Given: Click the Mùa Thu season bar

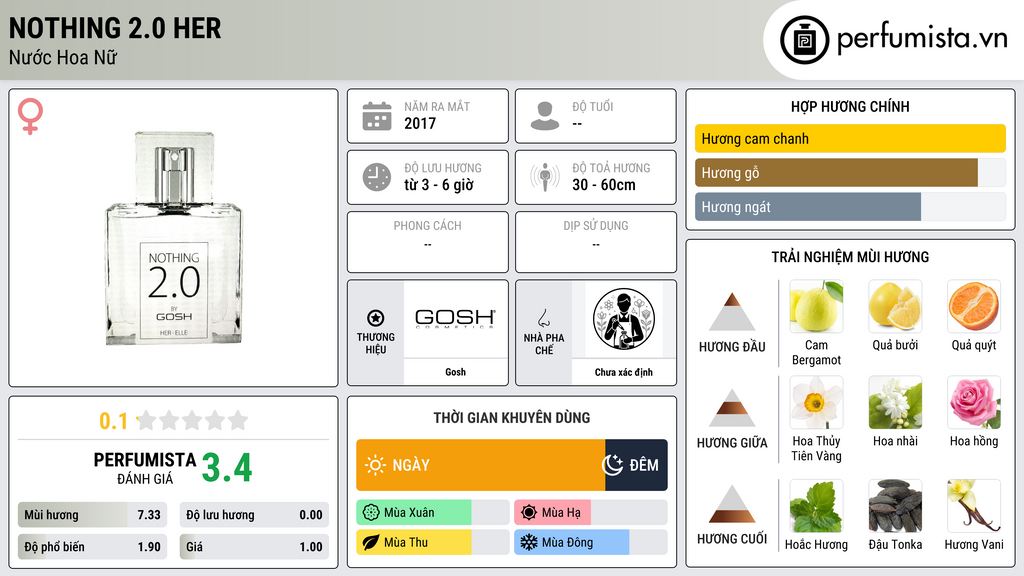Looking at the screenshot, I should point(433,542).
